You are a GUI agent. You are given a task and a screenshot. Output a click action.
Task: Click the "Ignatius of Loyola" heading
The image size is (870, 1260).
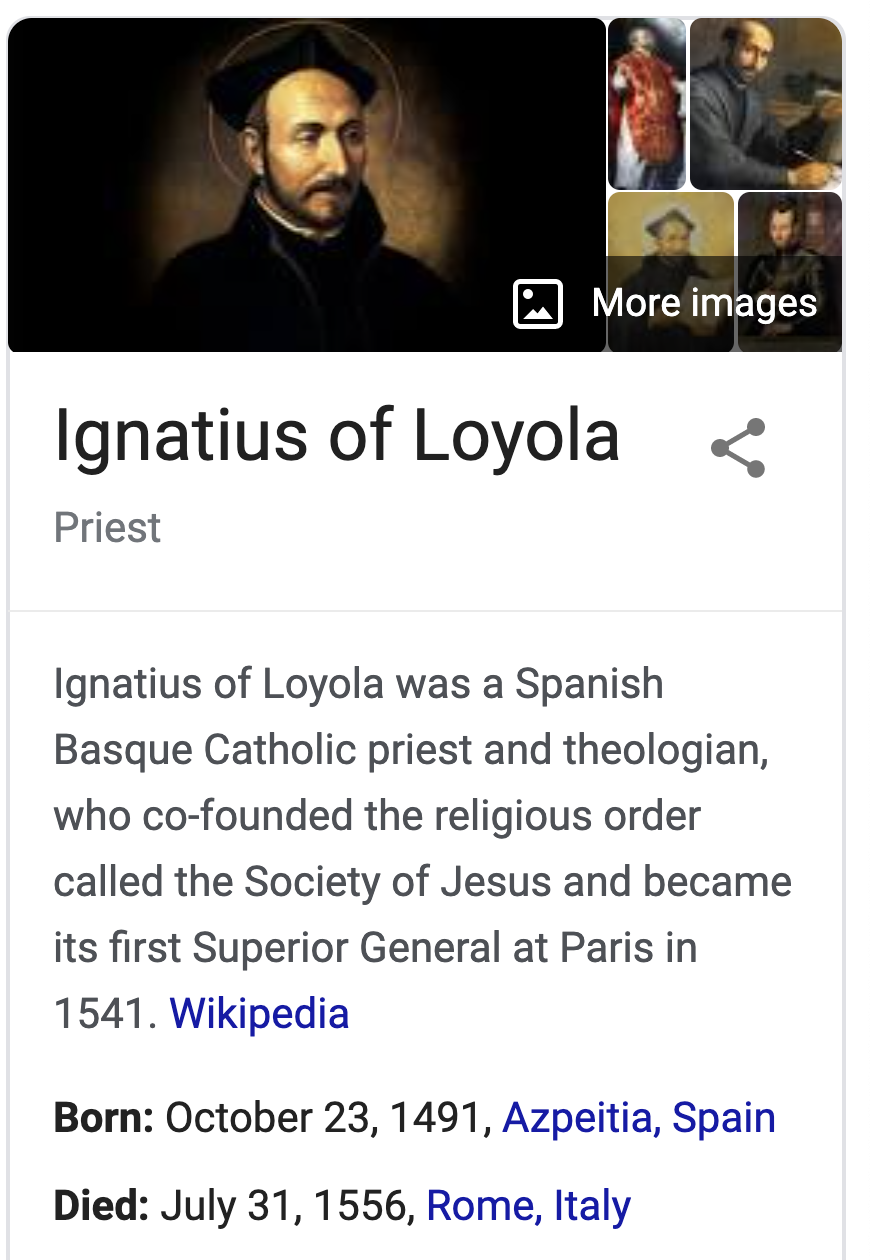tap(336, 437)
